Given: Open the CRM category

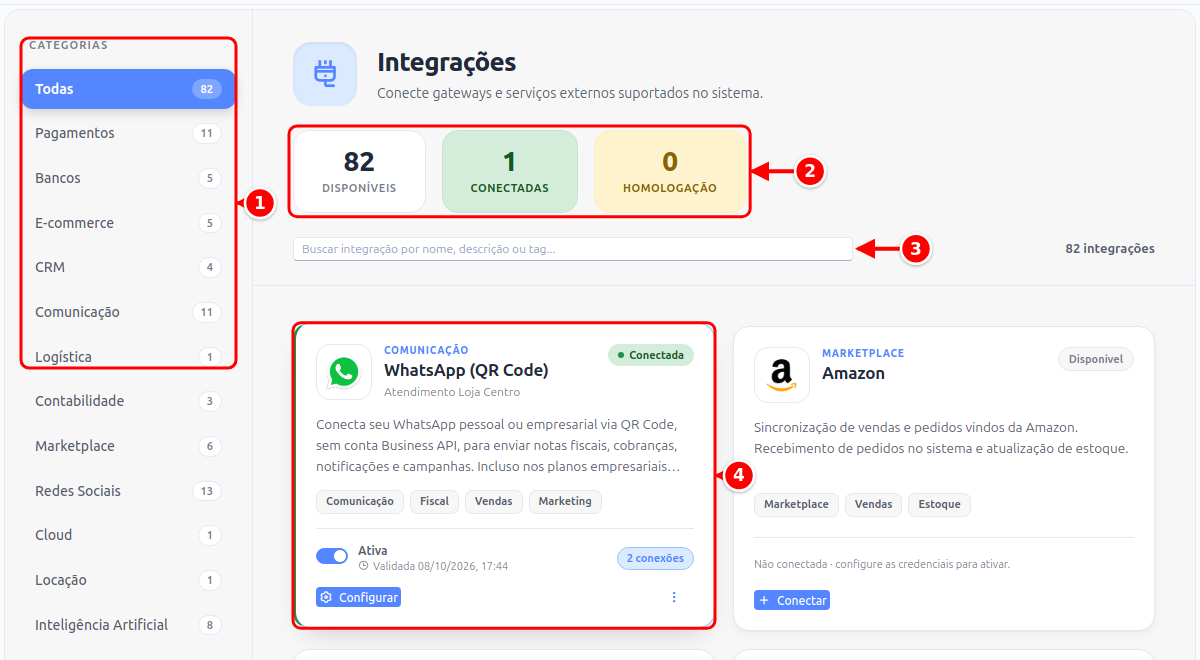Looking at the screenshot, I should (128, 267).
